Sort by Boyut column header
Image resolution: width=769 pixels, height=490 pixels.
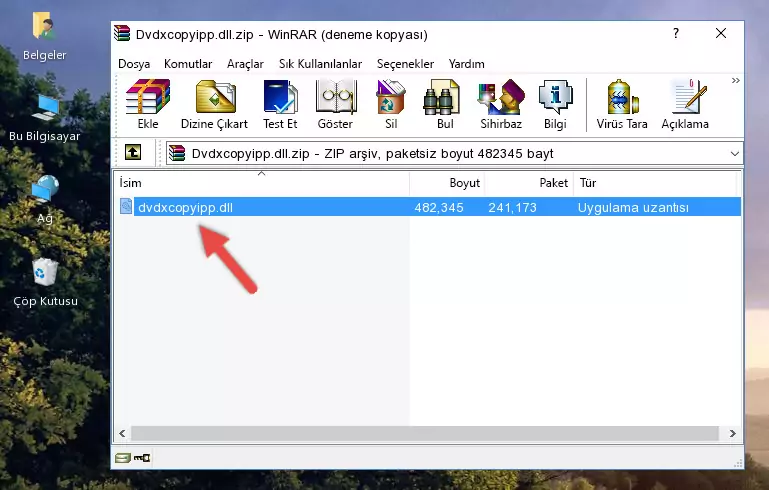pos(447,183)
